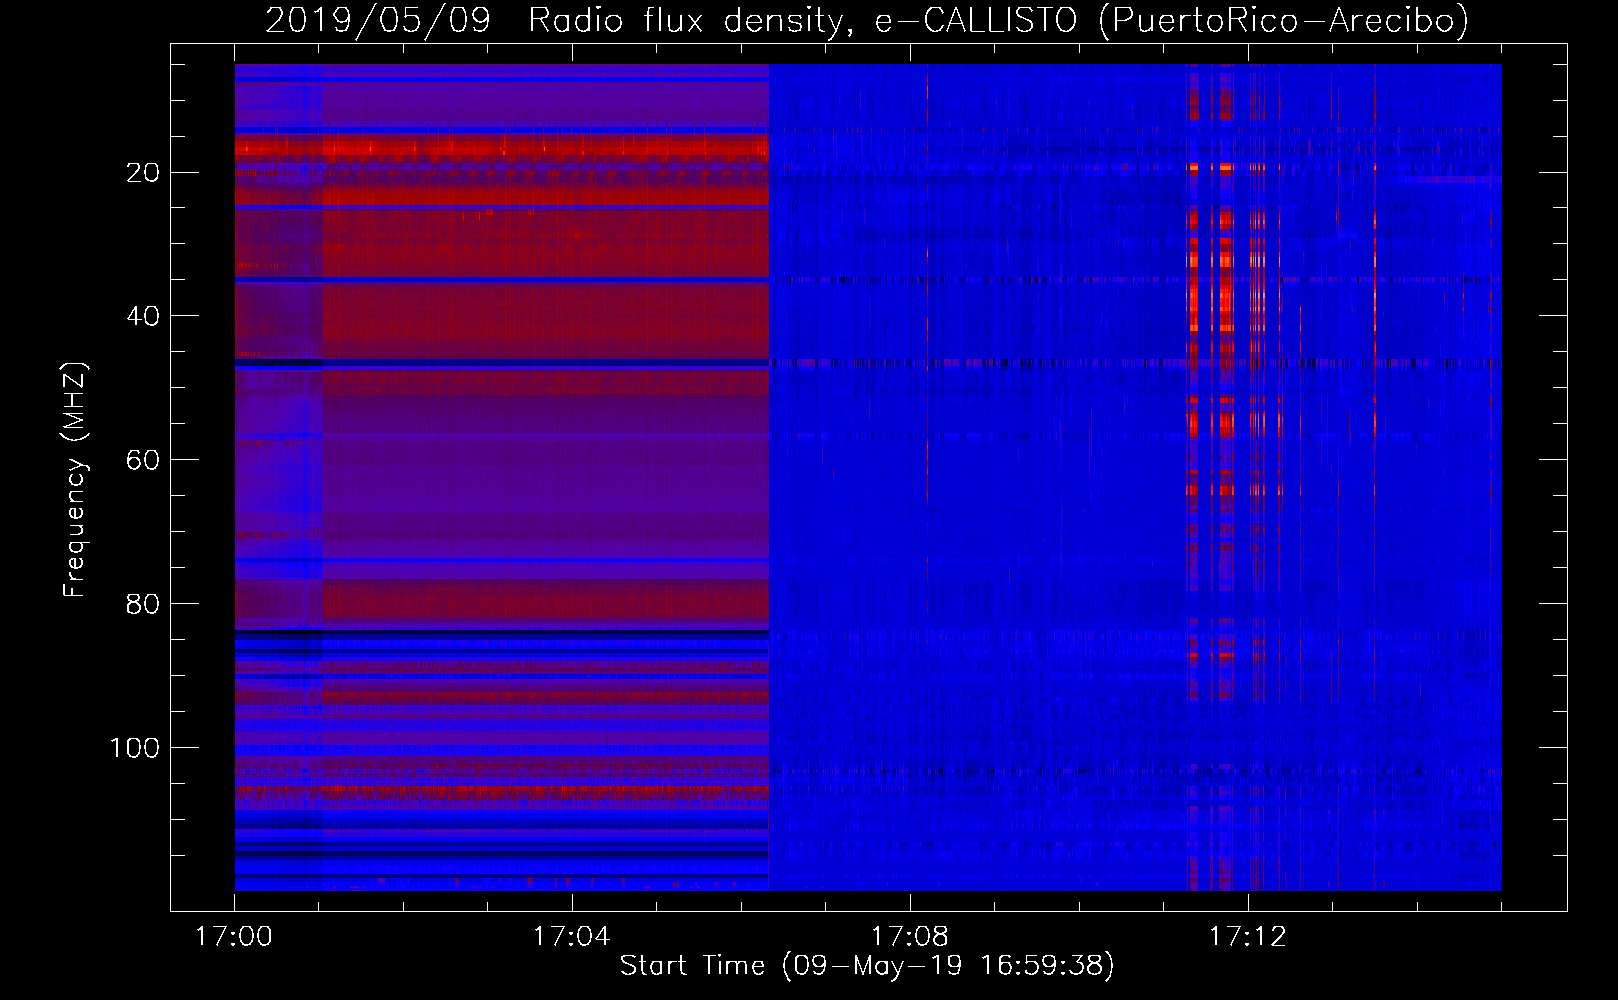Image resolution: width=1618 pixels, height=1000 pixels.
Task: Click the Start Time axis label
Action: pyautogui.click(x=867, y=966)
